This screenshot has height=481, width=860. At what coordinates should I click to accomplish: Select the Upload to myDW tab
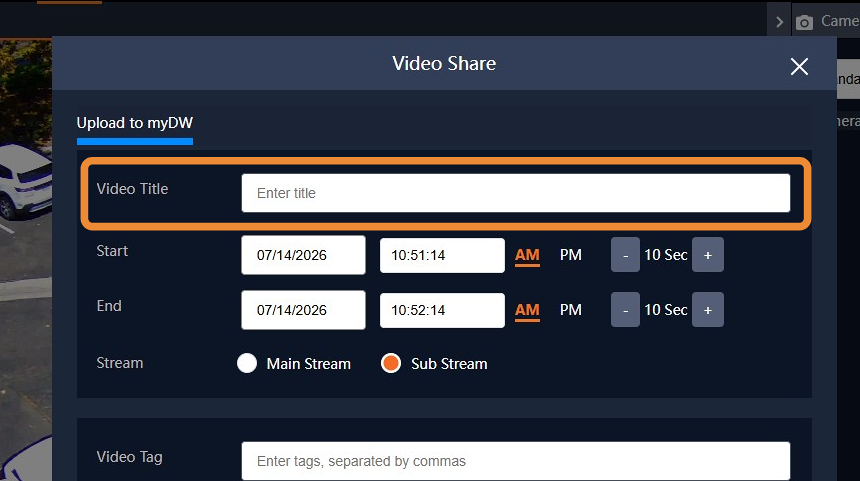[x=135, y=123]
